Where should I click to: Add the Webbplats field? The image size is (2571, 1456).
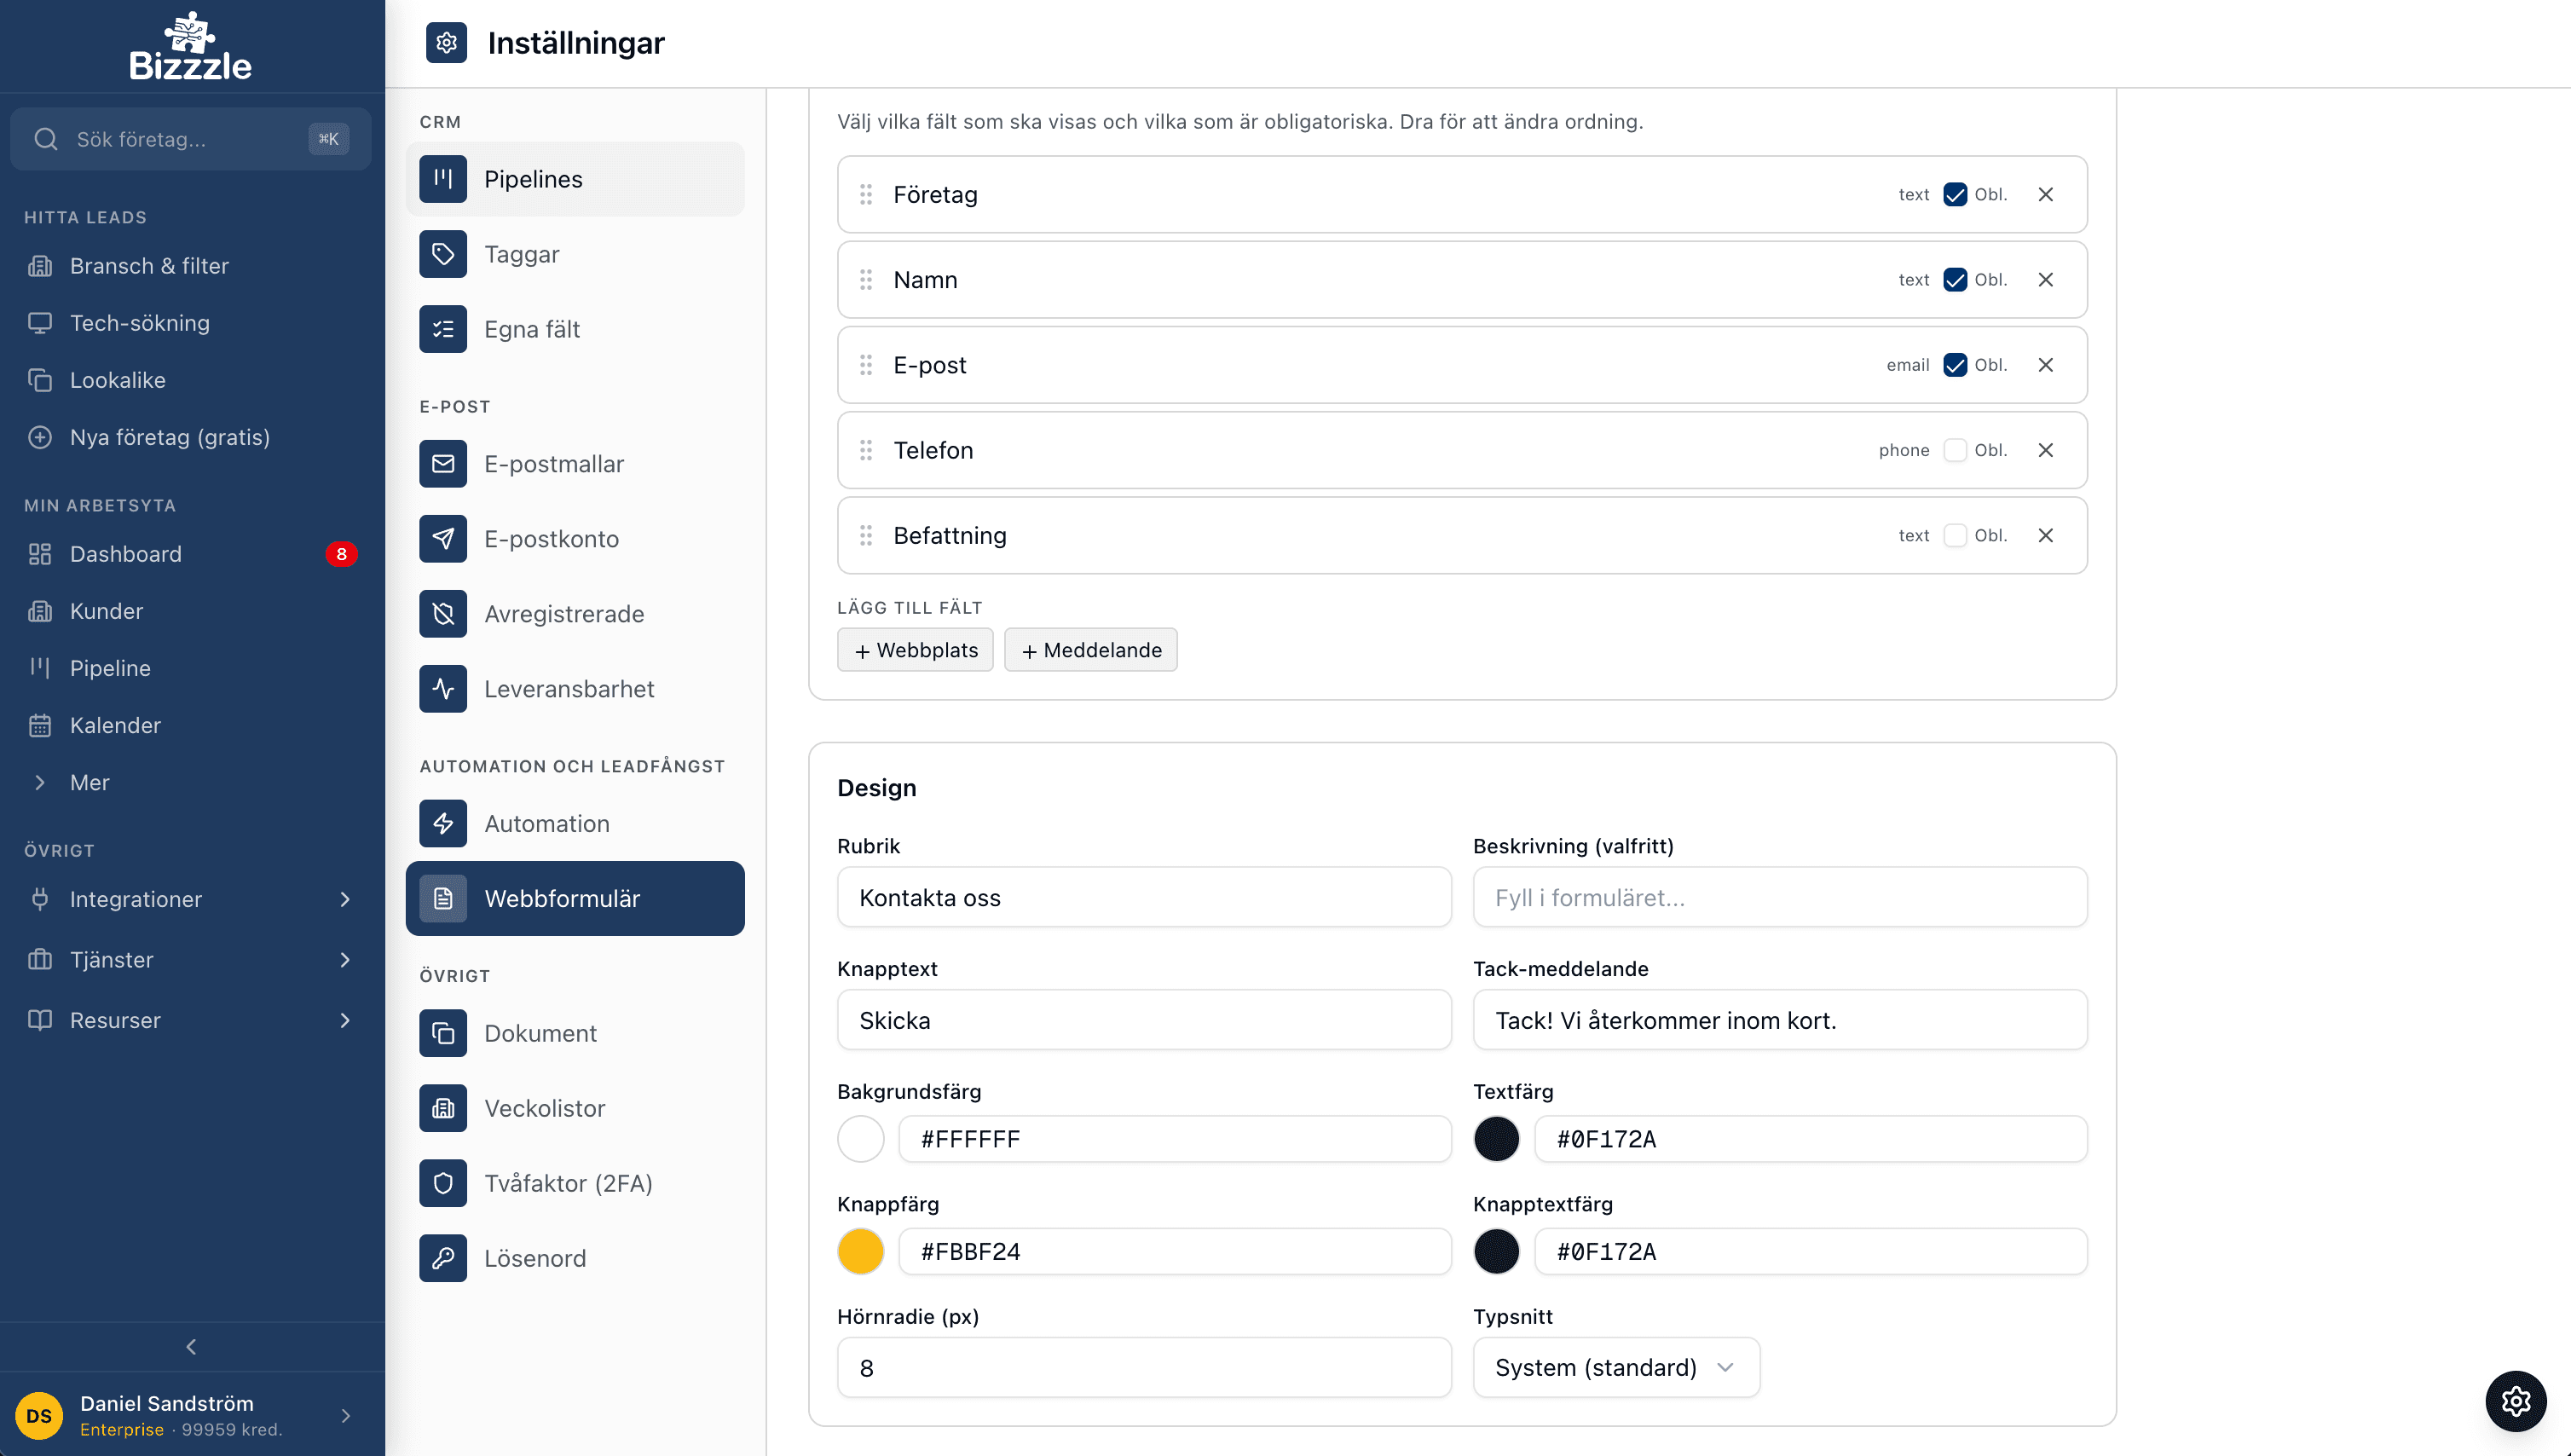click(x=915, y=650)
